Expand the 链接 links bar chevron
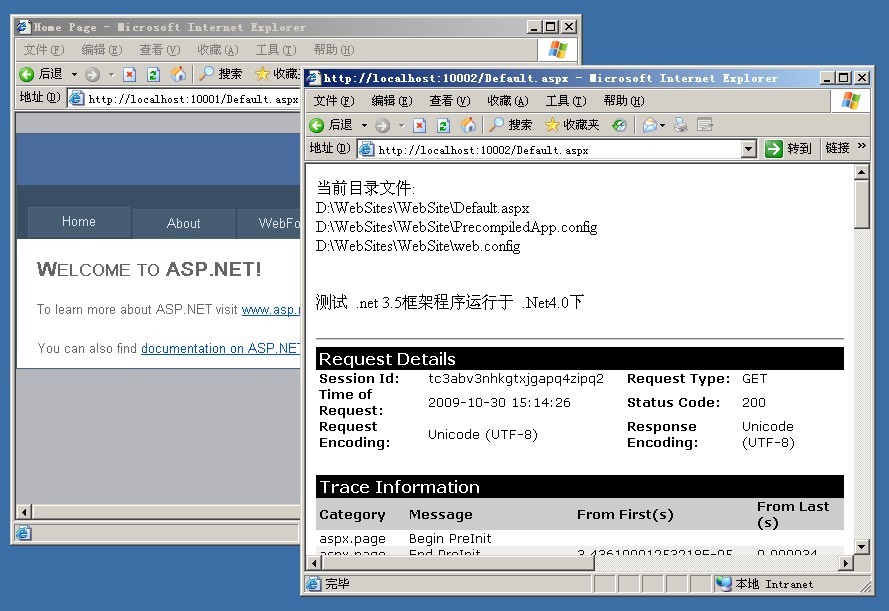Screen dimensions: 889x611 pos(862,148)
